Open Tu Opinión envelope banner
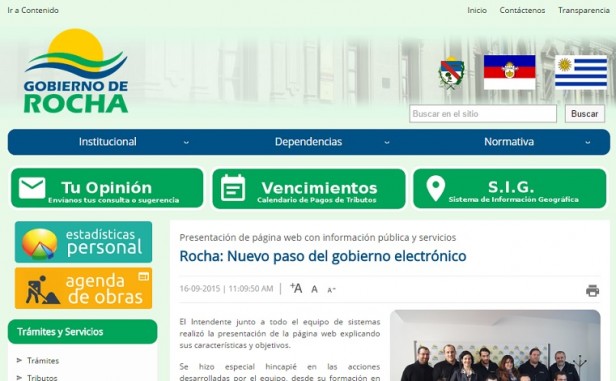This screenshot has height=381, width=616. (107, 188)
